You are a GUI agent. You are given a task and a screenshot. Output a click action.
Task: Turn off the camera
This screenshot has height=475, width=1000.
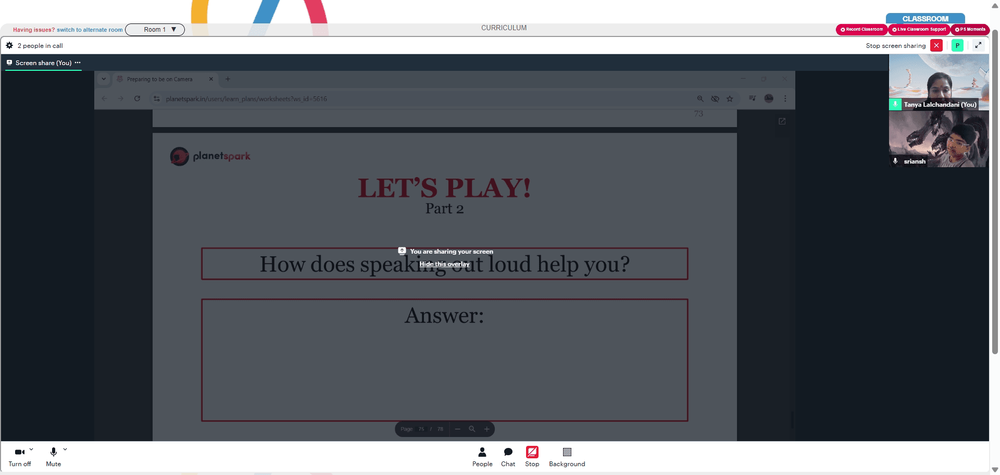point(19,457)
